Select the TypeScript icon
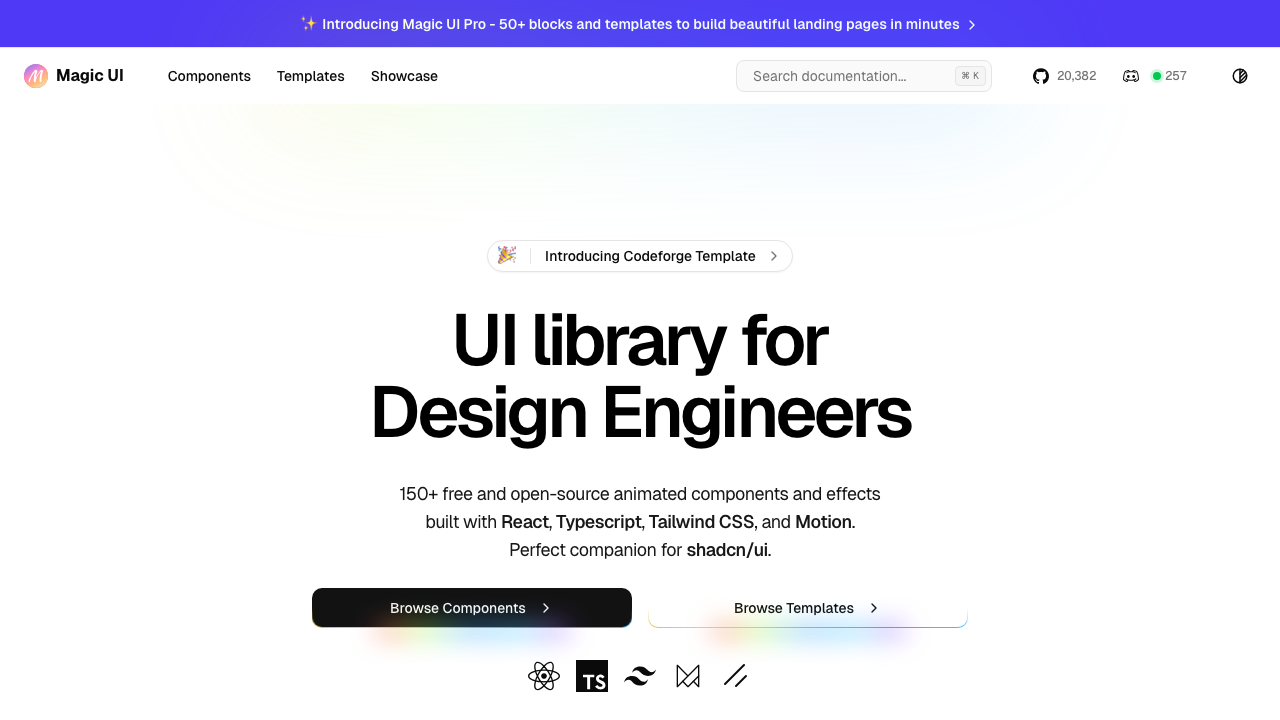The width and height of the screenshot is (1280, 720). 591,676
